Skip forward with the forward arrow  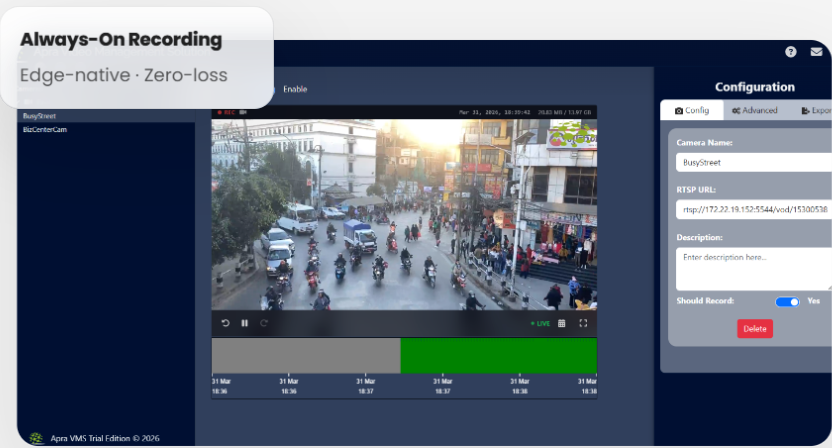(264, 323)
